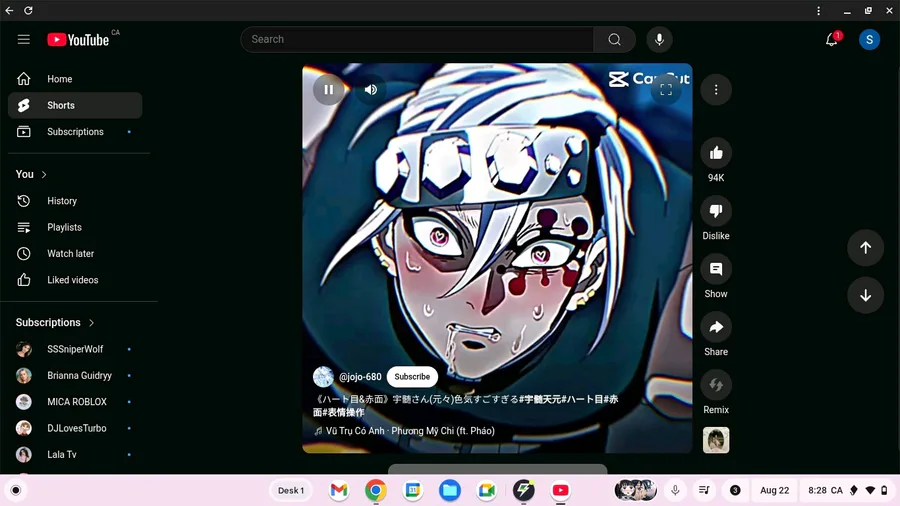Open the ChromeOS launcher button

[15, 491]
